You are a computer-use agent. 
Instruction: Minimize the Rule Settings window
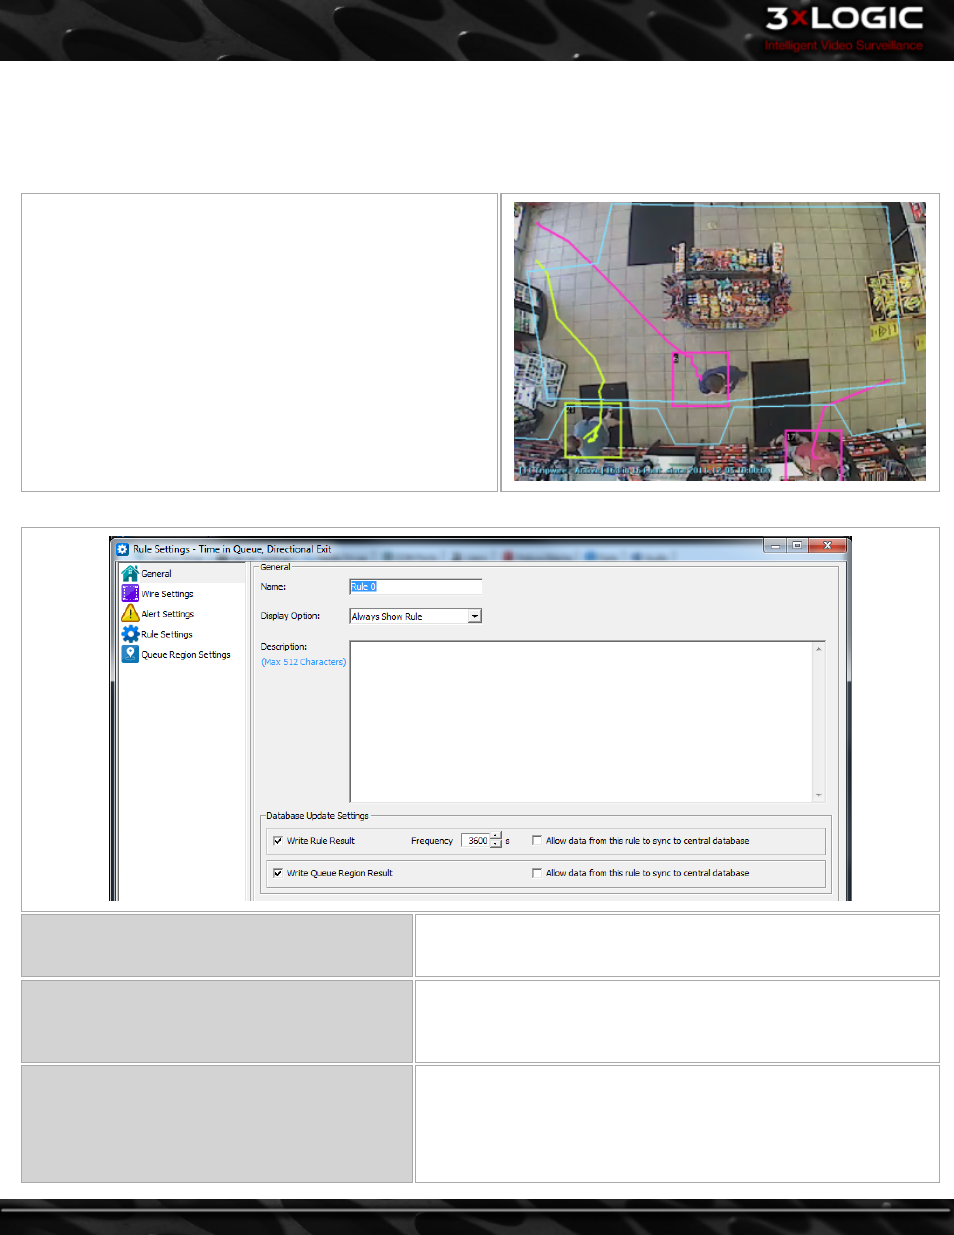775,546
